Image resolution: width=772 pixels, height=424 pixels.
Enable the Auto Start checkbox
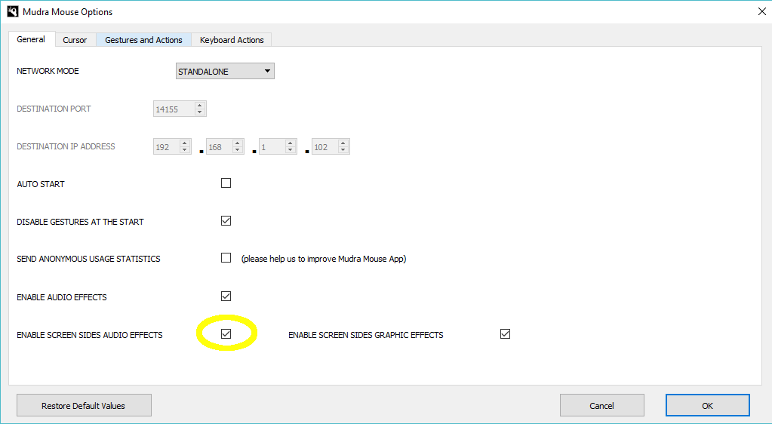226,183
